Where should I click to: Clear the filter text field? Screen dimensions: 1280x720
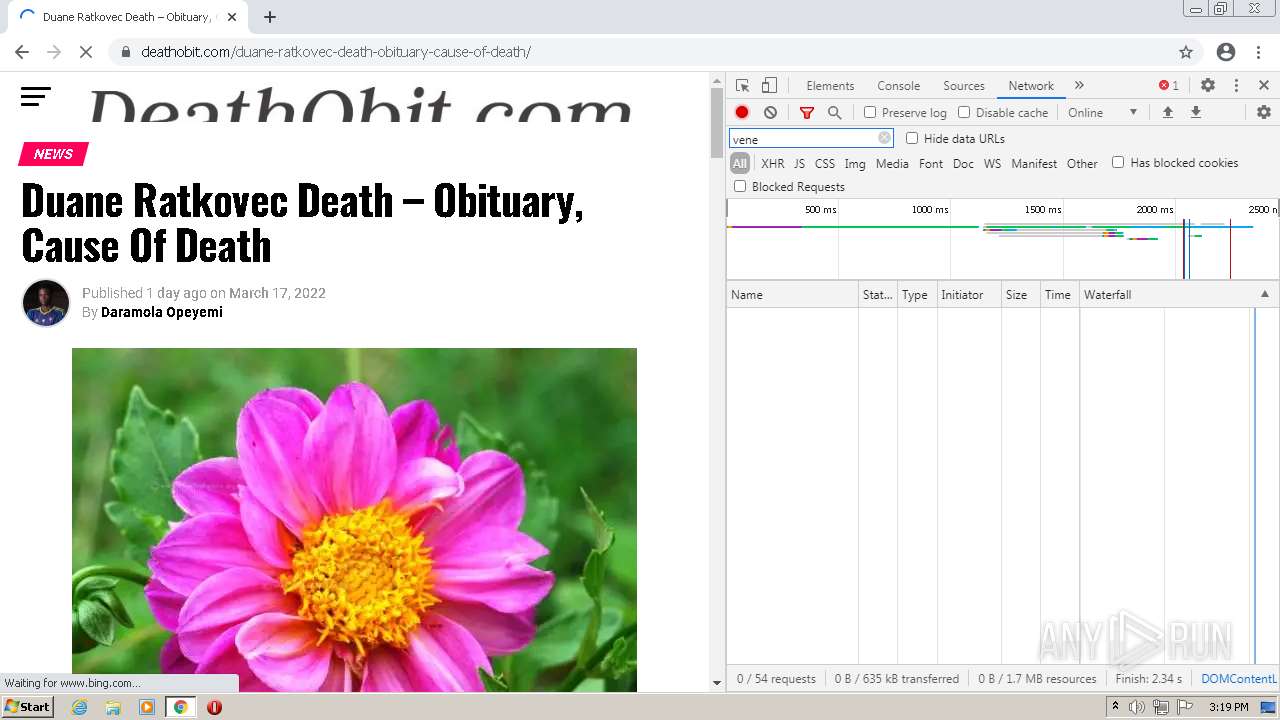click(x=884, y=139)
